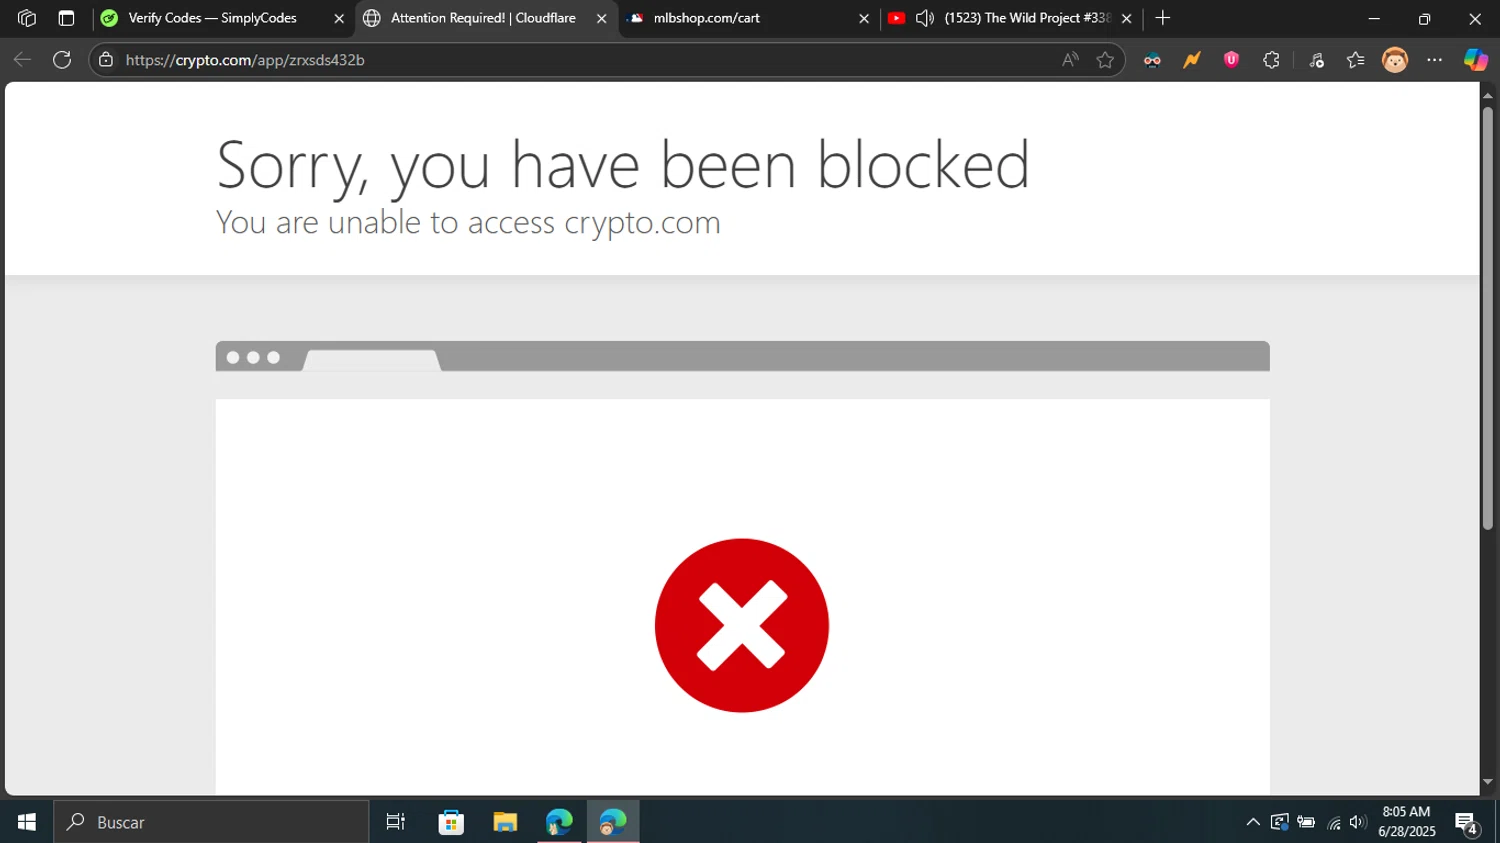Open the browser profile avatar
The image size is (1500, 843).
point(1395,60)
